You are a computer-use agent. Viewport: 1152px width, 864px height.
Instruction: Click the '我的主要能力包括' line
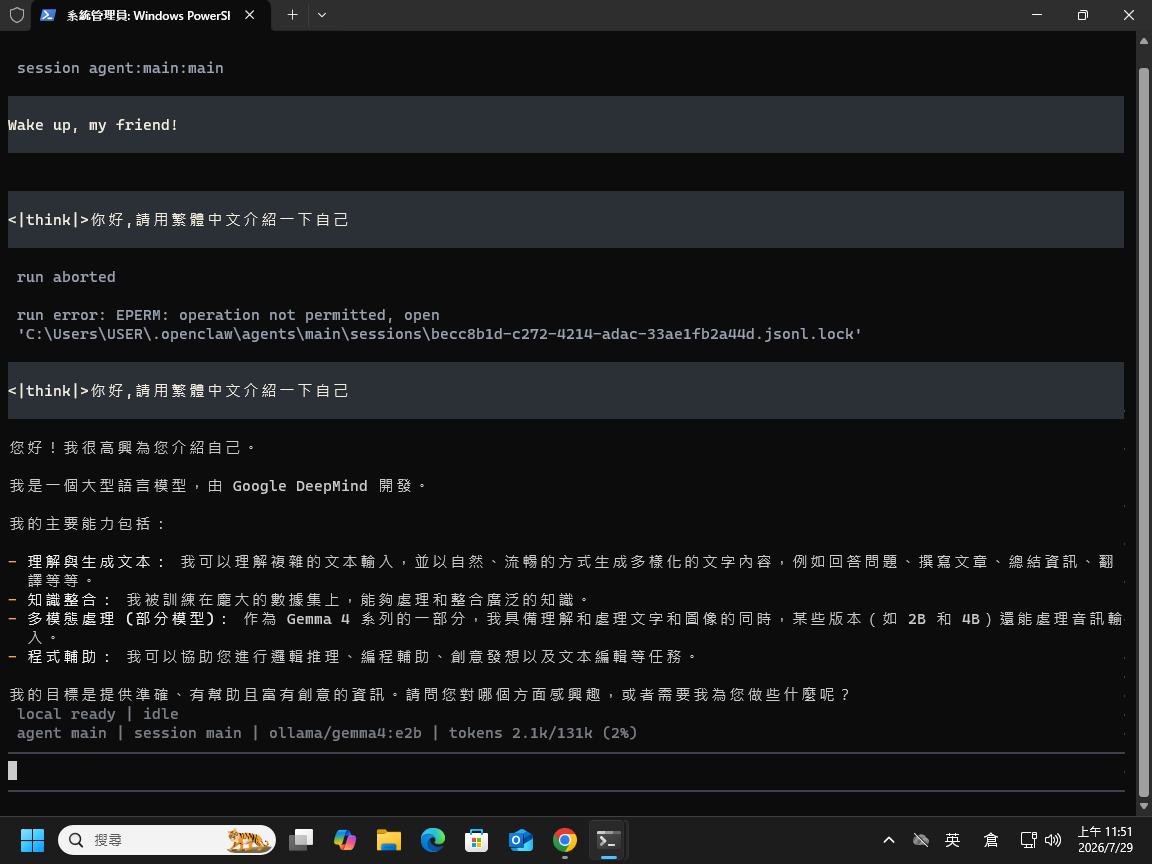coord(88,524)
